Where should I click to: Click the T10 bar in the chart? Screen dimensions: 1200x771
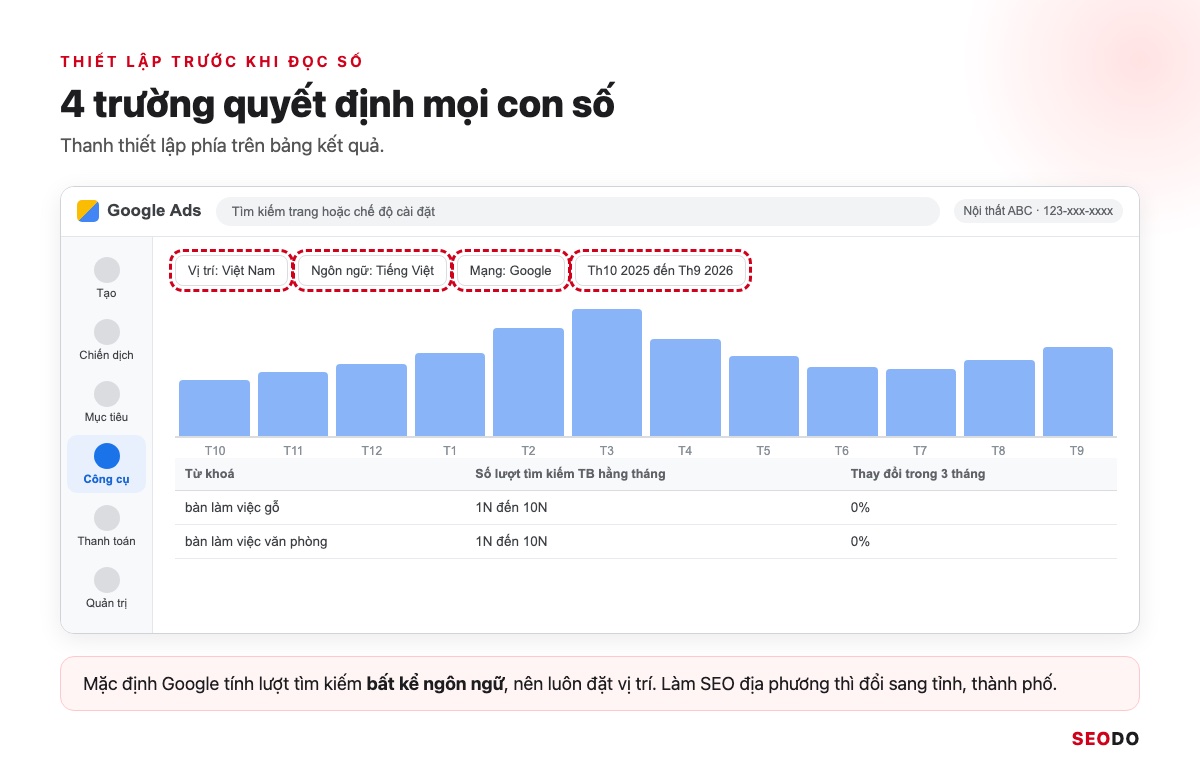(214, 408)
